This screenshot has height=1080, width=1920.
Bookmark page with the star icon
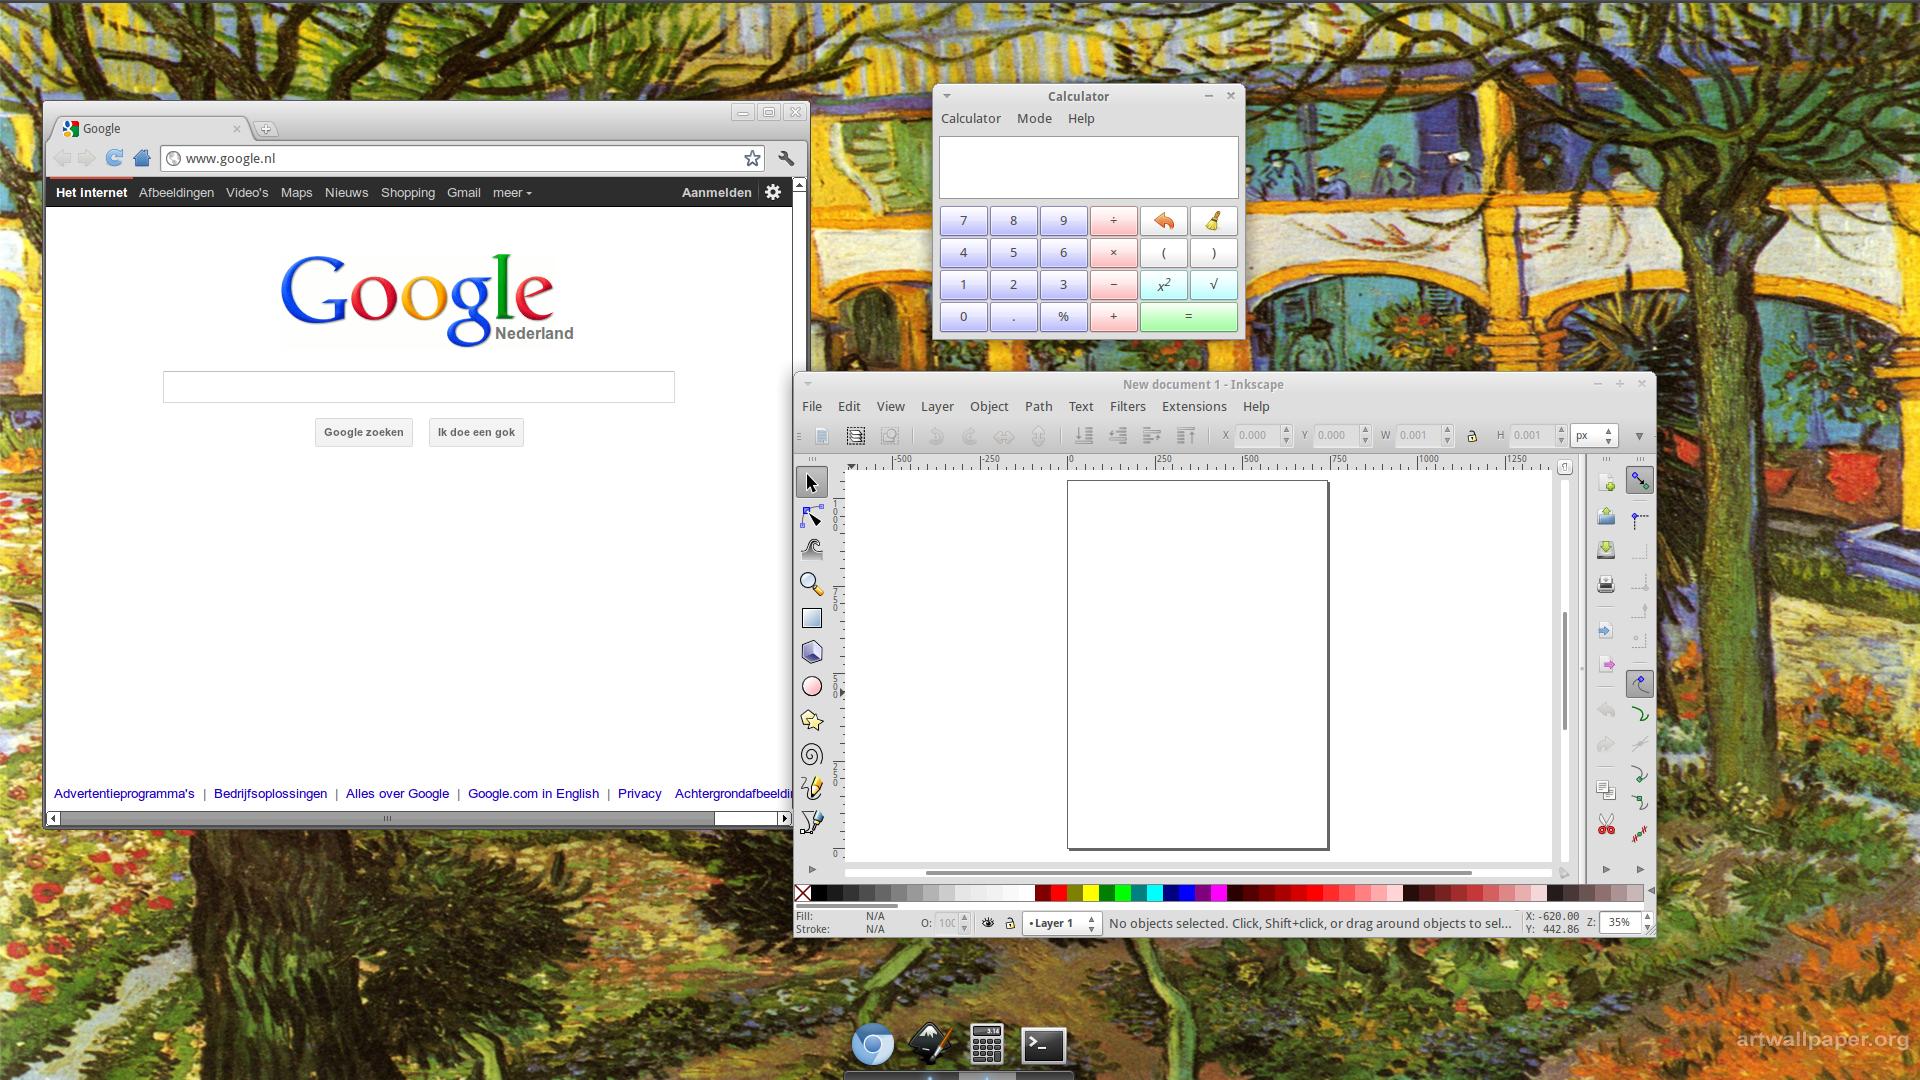pyautogui.click(x=752, y=158)
